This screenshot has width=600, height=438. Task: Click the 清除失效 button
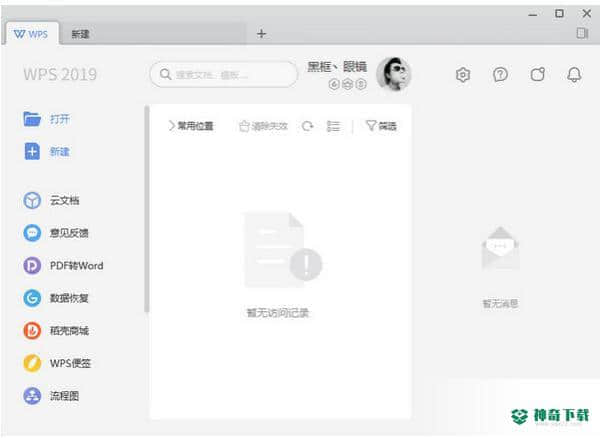pos(263,126)
